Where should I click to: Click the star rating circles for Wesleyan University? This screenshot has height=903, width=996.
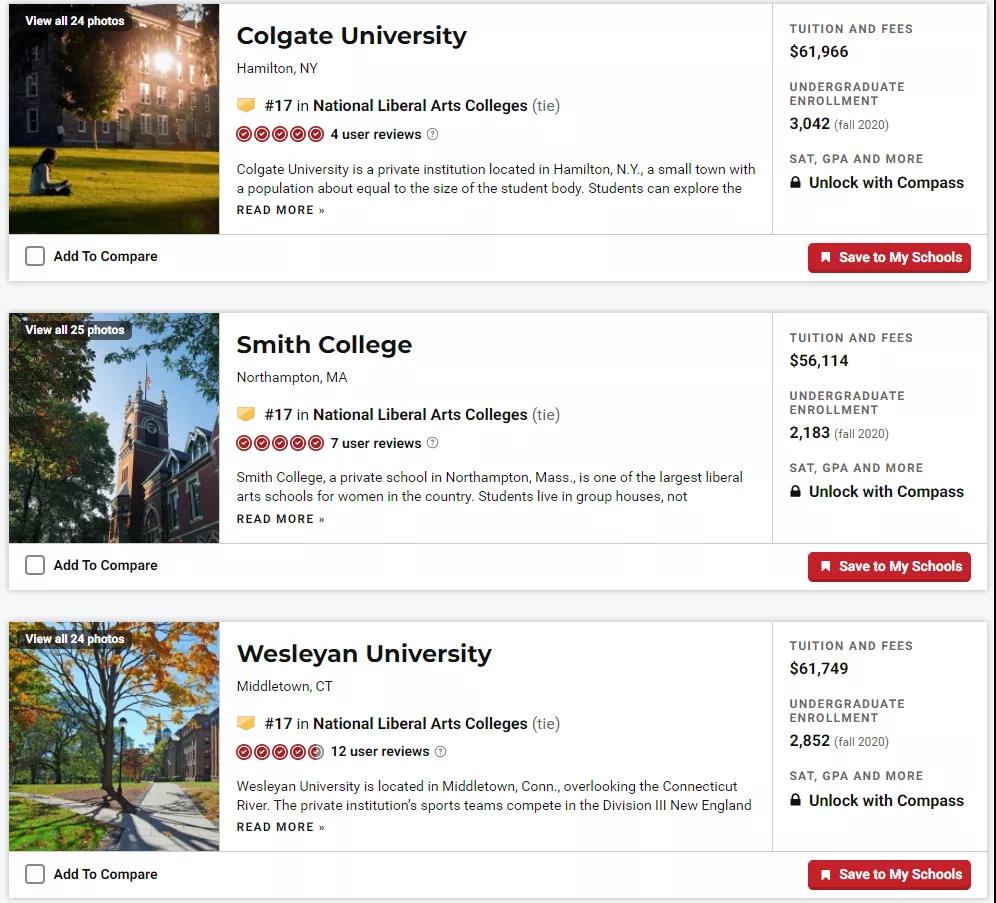[x=280, y=752]
